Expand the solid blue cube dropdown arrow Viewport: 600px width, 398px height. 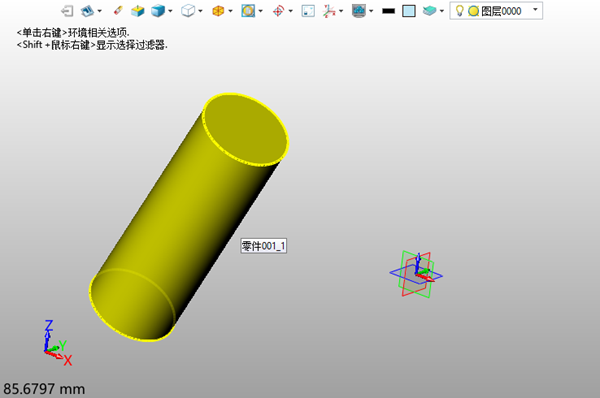point(170,11)
